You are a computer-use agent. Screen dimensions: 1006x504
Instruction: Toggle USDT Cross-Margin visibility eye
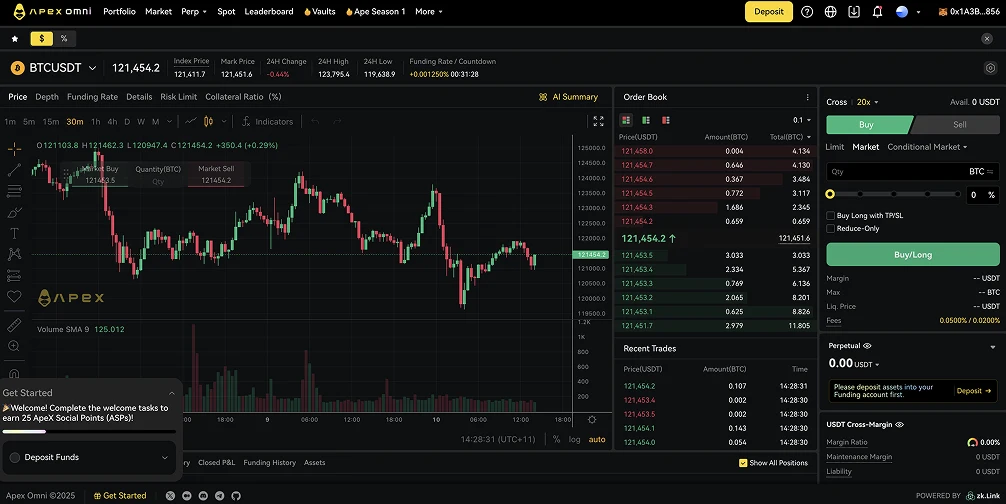click(899, 424)
